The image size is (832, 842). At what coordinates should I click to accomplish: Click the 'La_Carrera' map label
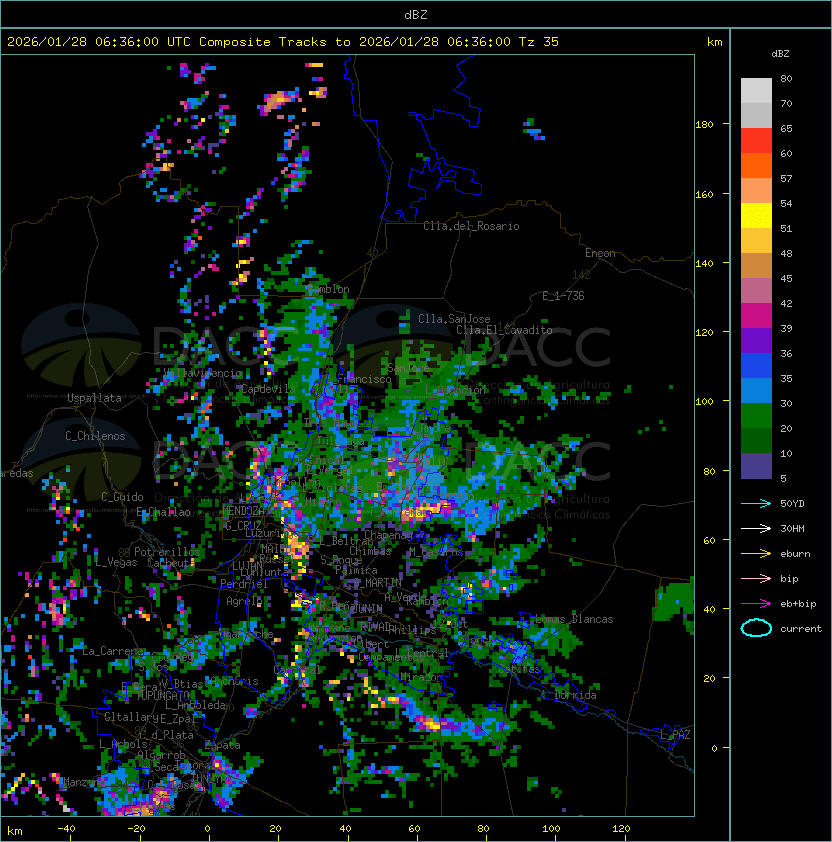point(113,651)
